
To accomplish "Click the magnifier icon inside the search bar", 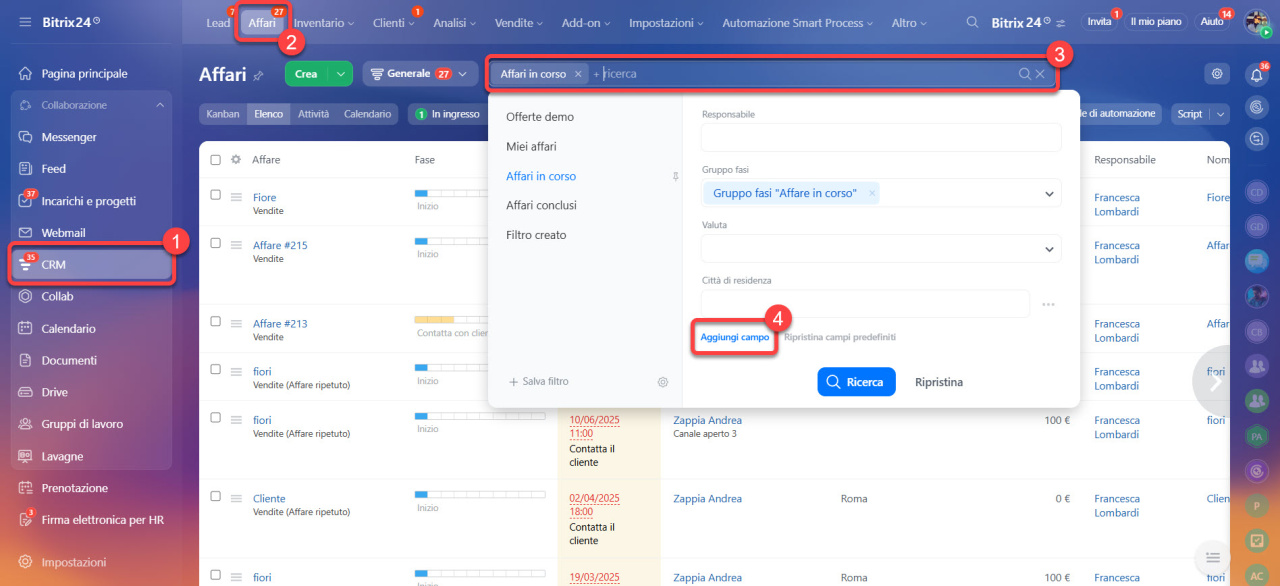I will click(1025, 74).
